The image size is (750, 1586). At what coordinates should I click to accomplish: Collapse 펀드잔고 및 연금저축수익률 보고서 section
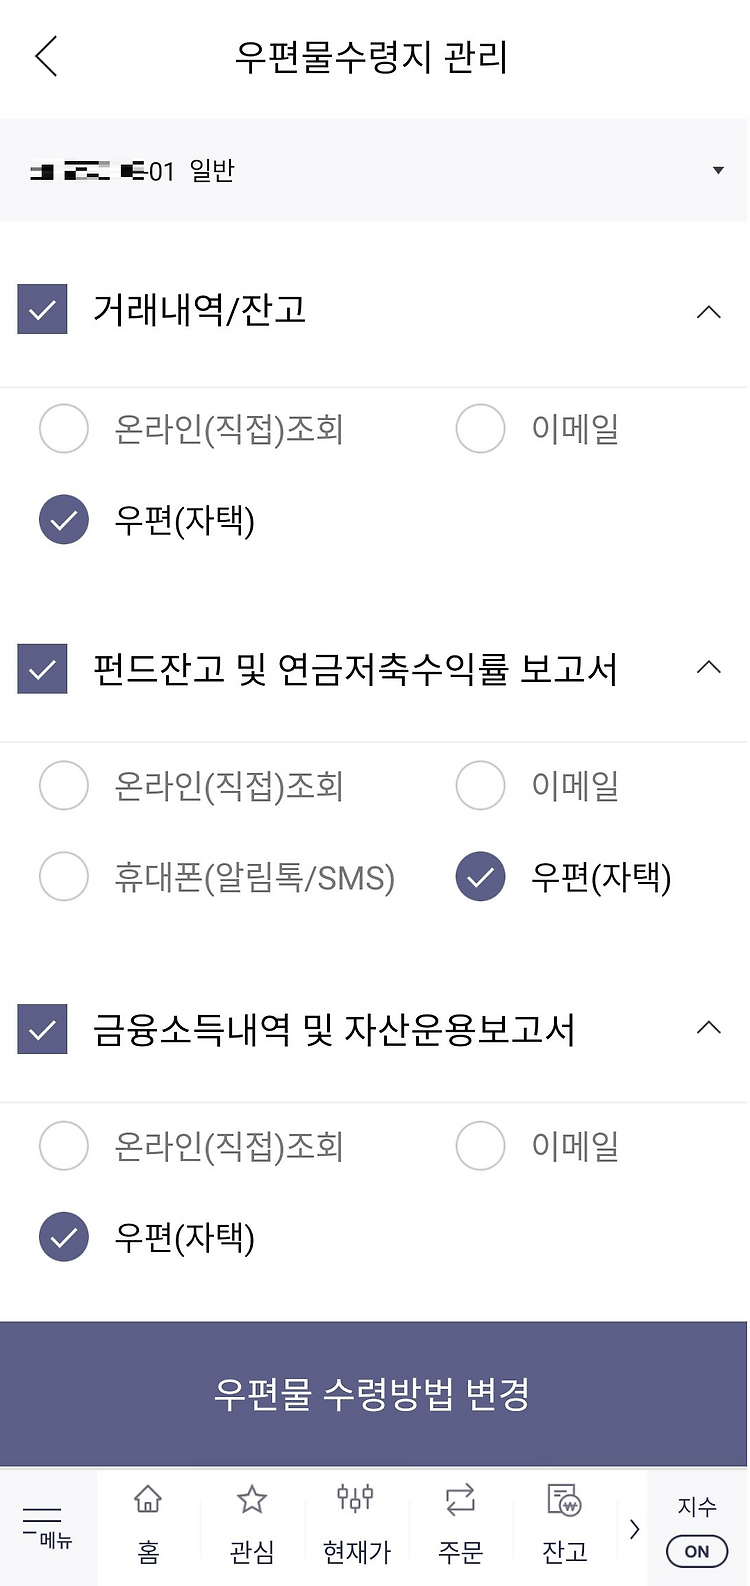pyautogui.click(x=708, y=667)
